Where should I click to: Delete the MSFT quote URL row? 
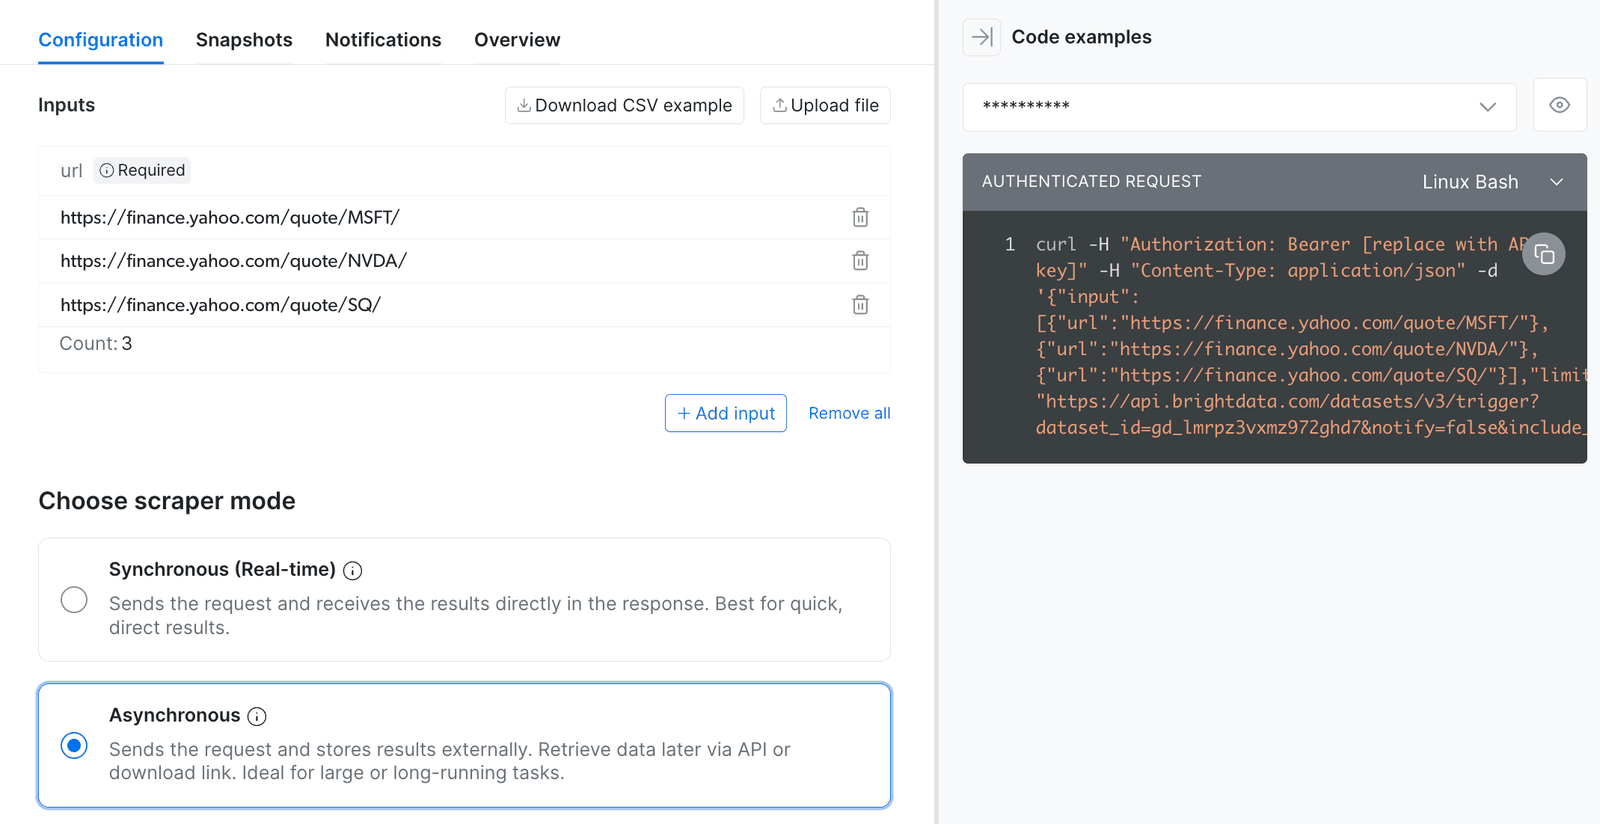[860, 217]
